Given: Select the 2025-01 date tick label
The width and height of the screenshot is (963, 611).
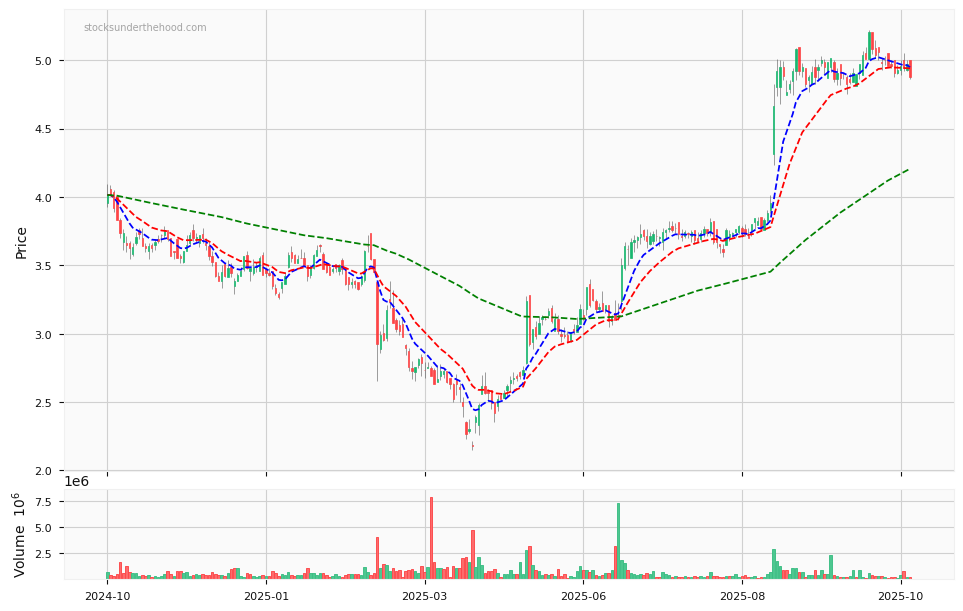Looking at the screenshot, I should 266,596.
